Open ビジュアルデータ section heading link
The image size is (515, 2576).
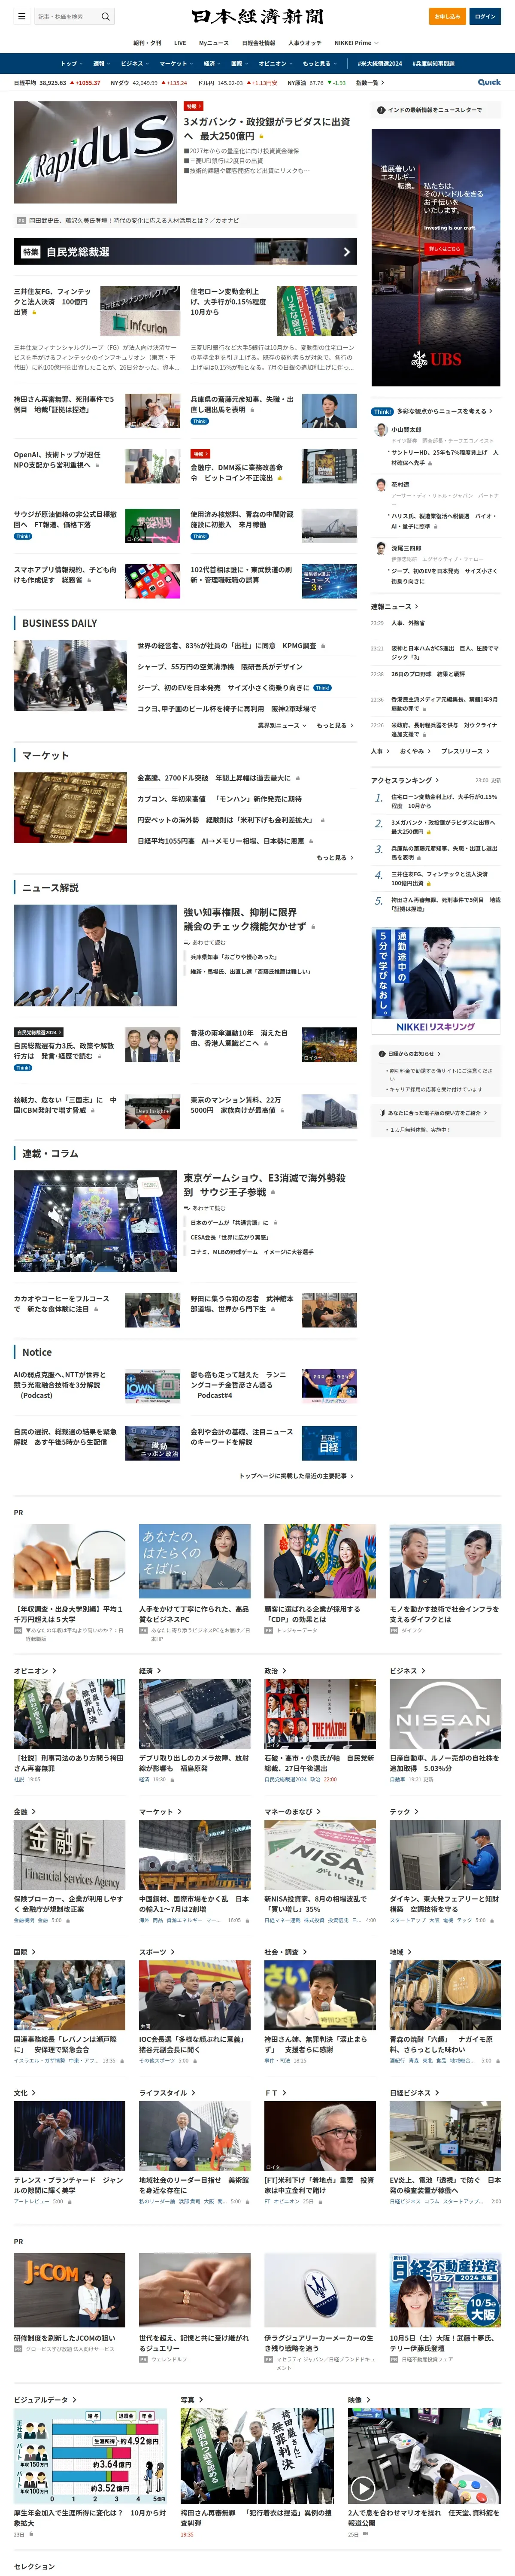coord(44,2399)
